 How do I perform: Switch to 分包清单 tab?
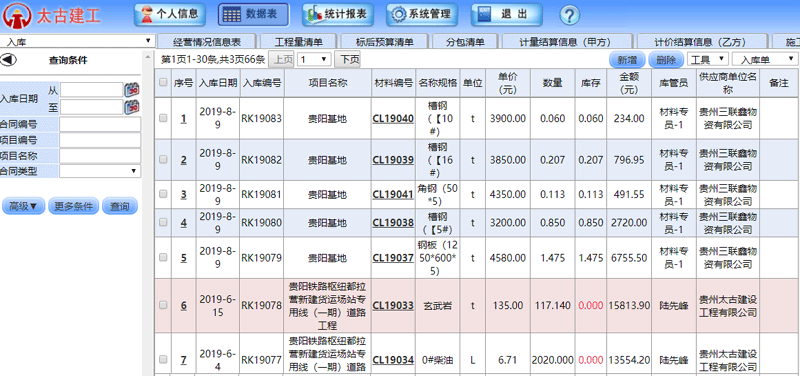click(x=465, y=42)
